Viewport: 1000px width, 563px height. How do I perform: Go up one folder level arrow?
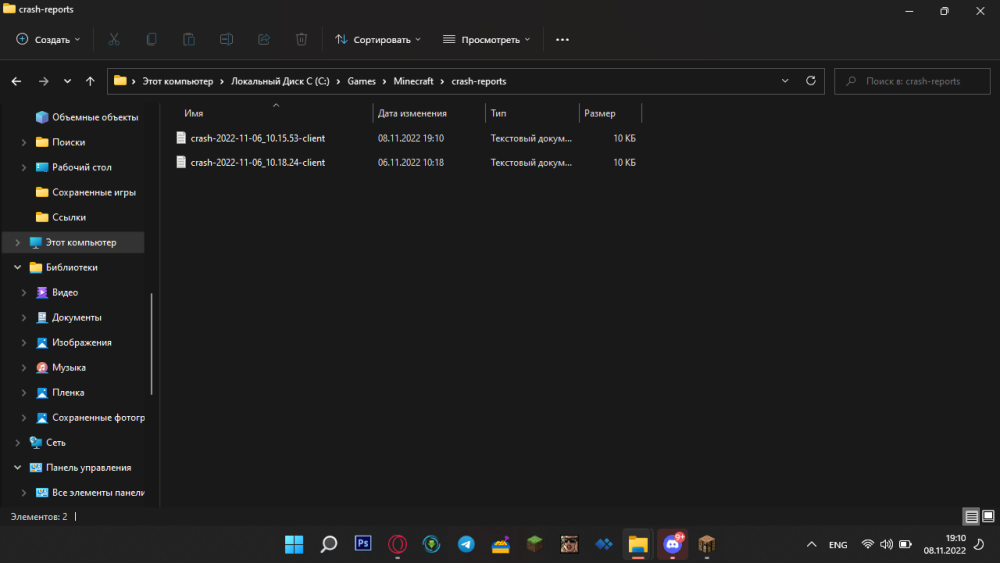pyautogui.click(x=90, y=81)
